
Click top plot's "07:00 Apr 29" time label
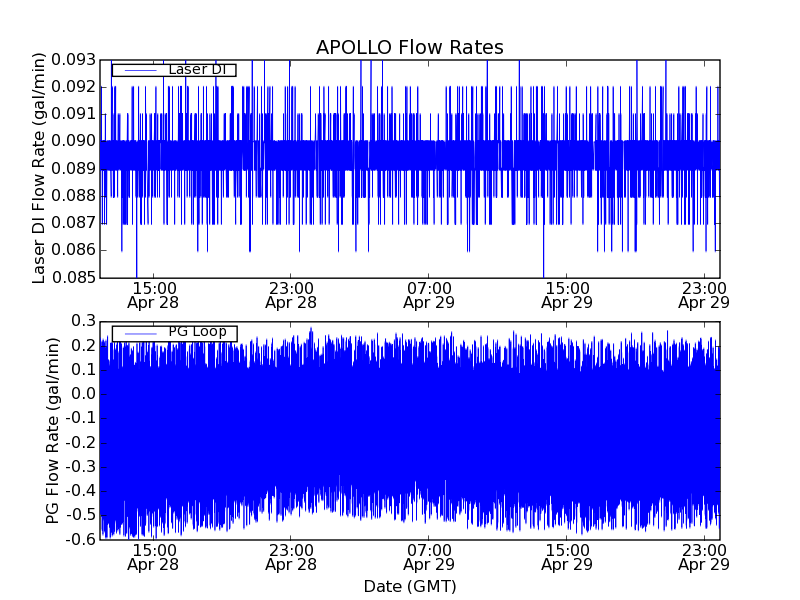pyautogui.click(x=429, y=294)
